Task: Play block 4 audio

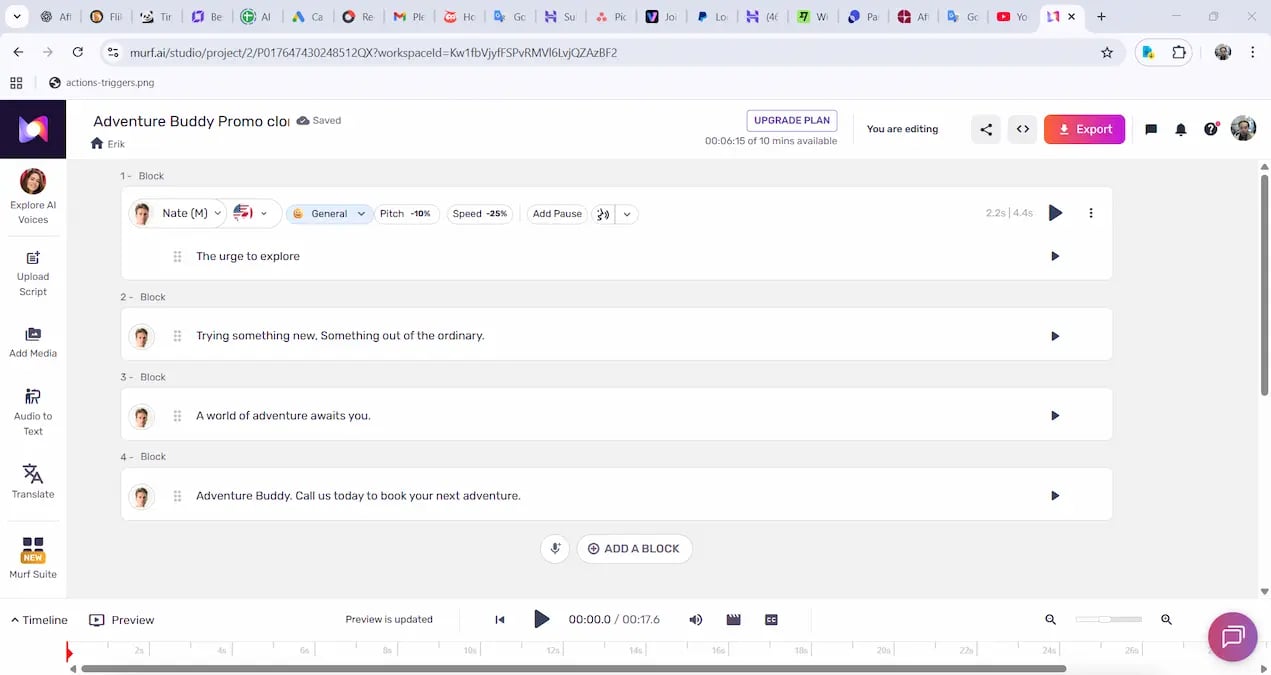Action: (x=1055, y=496)
